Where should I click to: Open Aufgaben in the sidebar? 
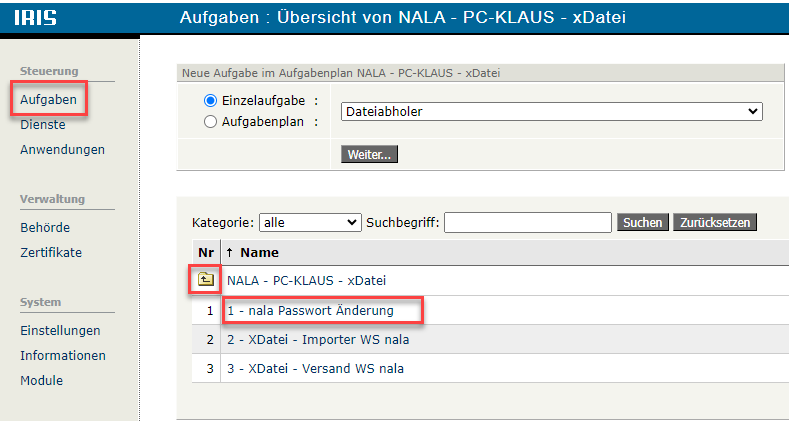tap(48, 100)
